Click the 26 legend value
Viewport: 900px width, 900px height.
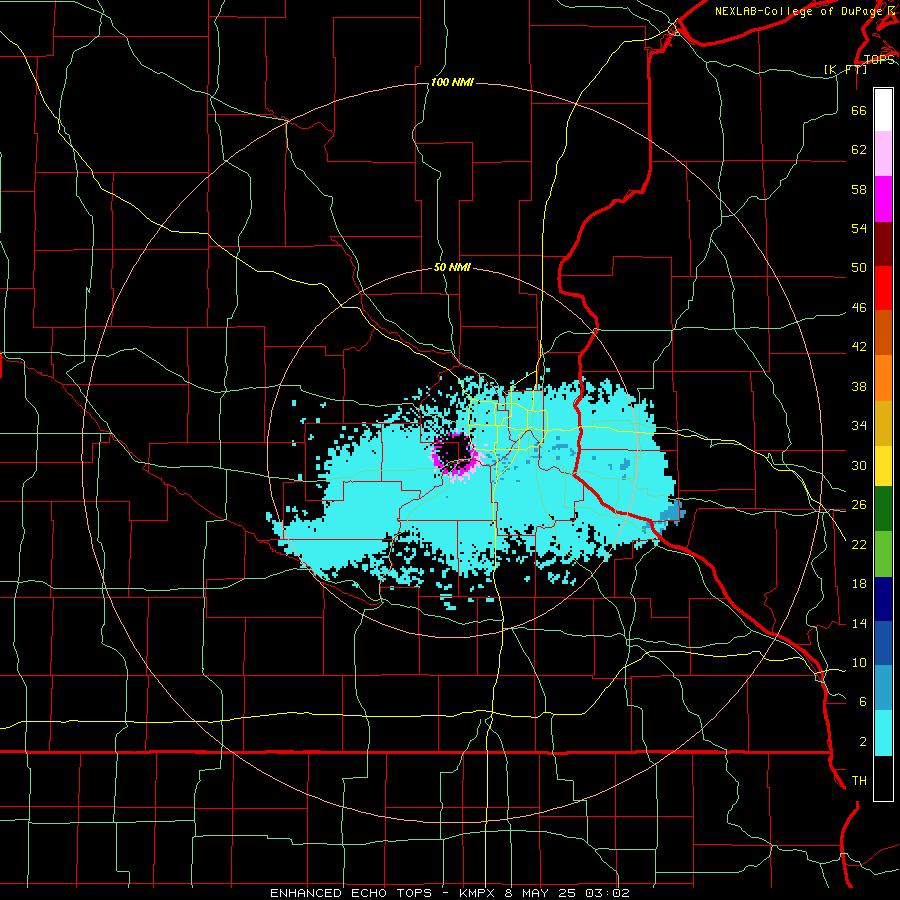(859, 505)
